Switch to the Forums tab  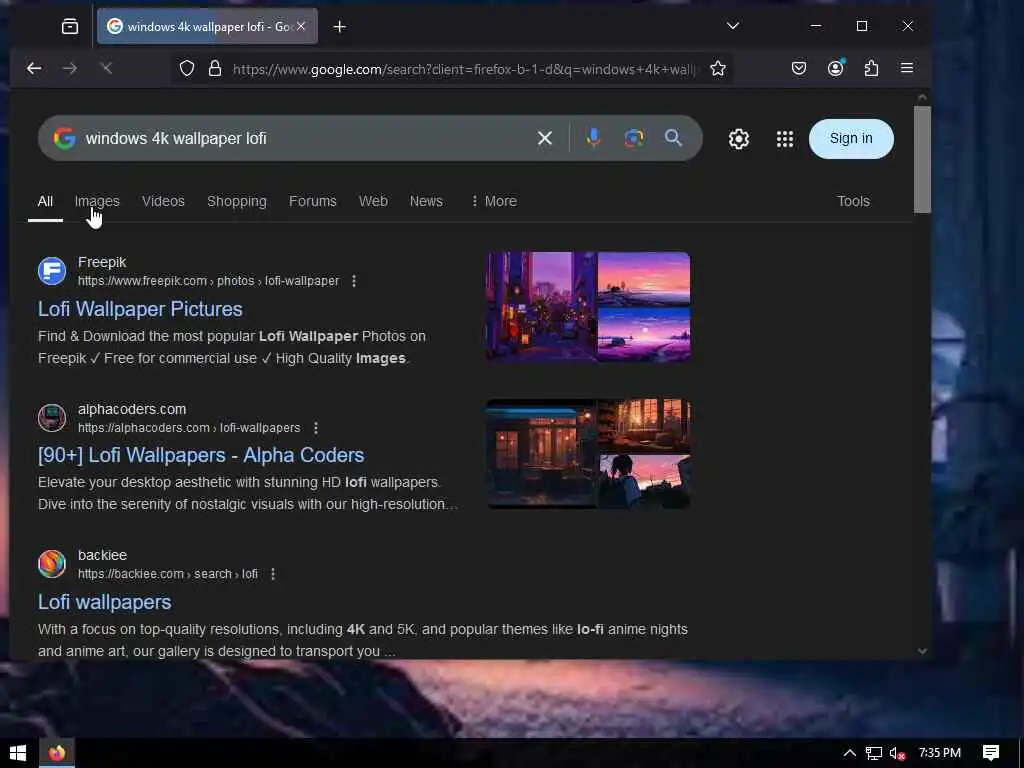point(313,201)
